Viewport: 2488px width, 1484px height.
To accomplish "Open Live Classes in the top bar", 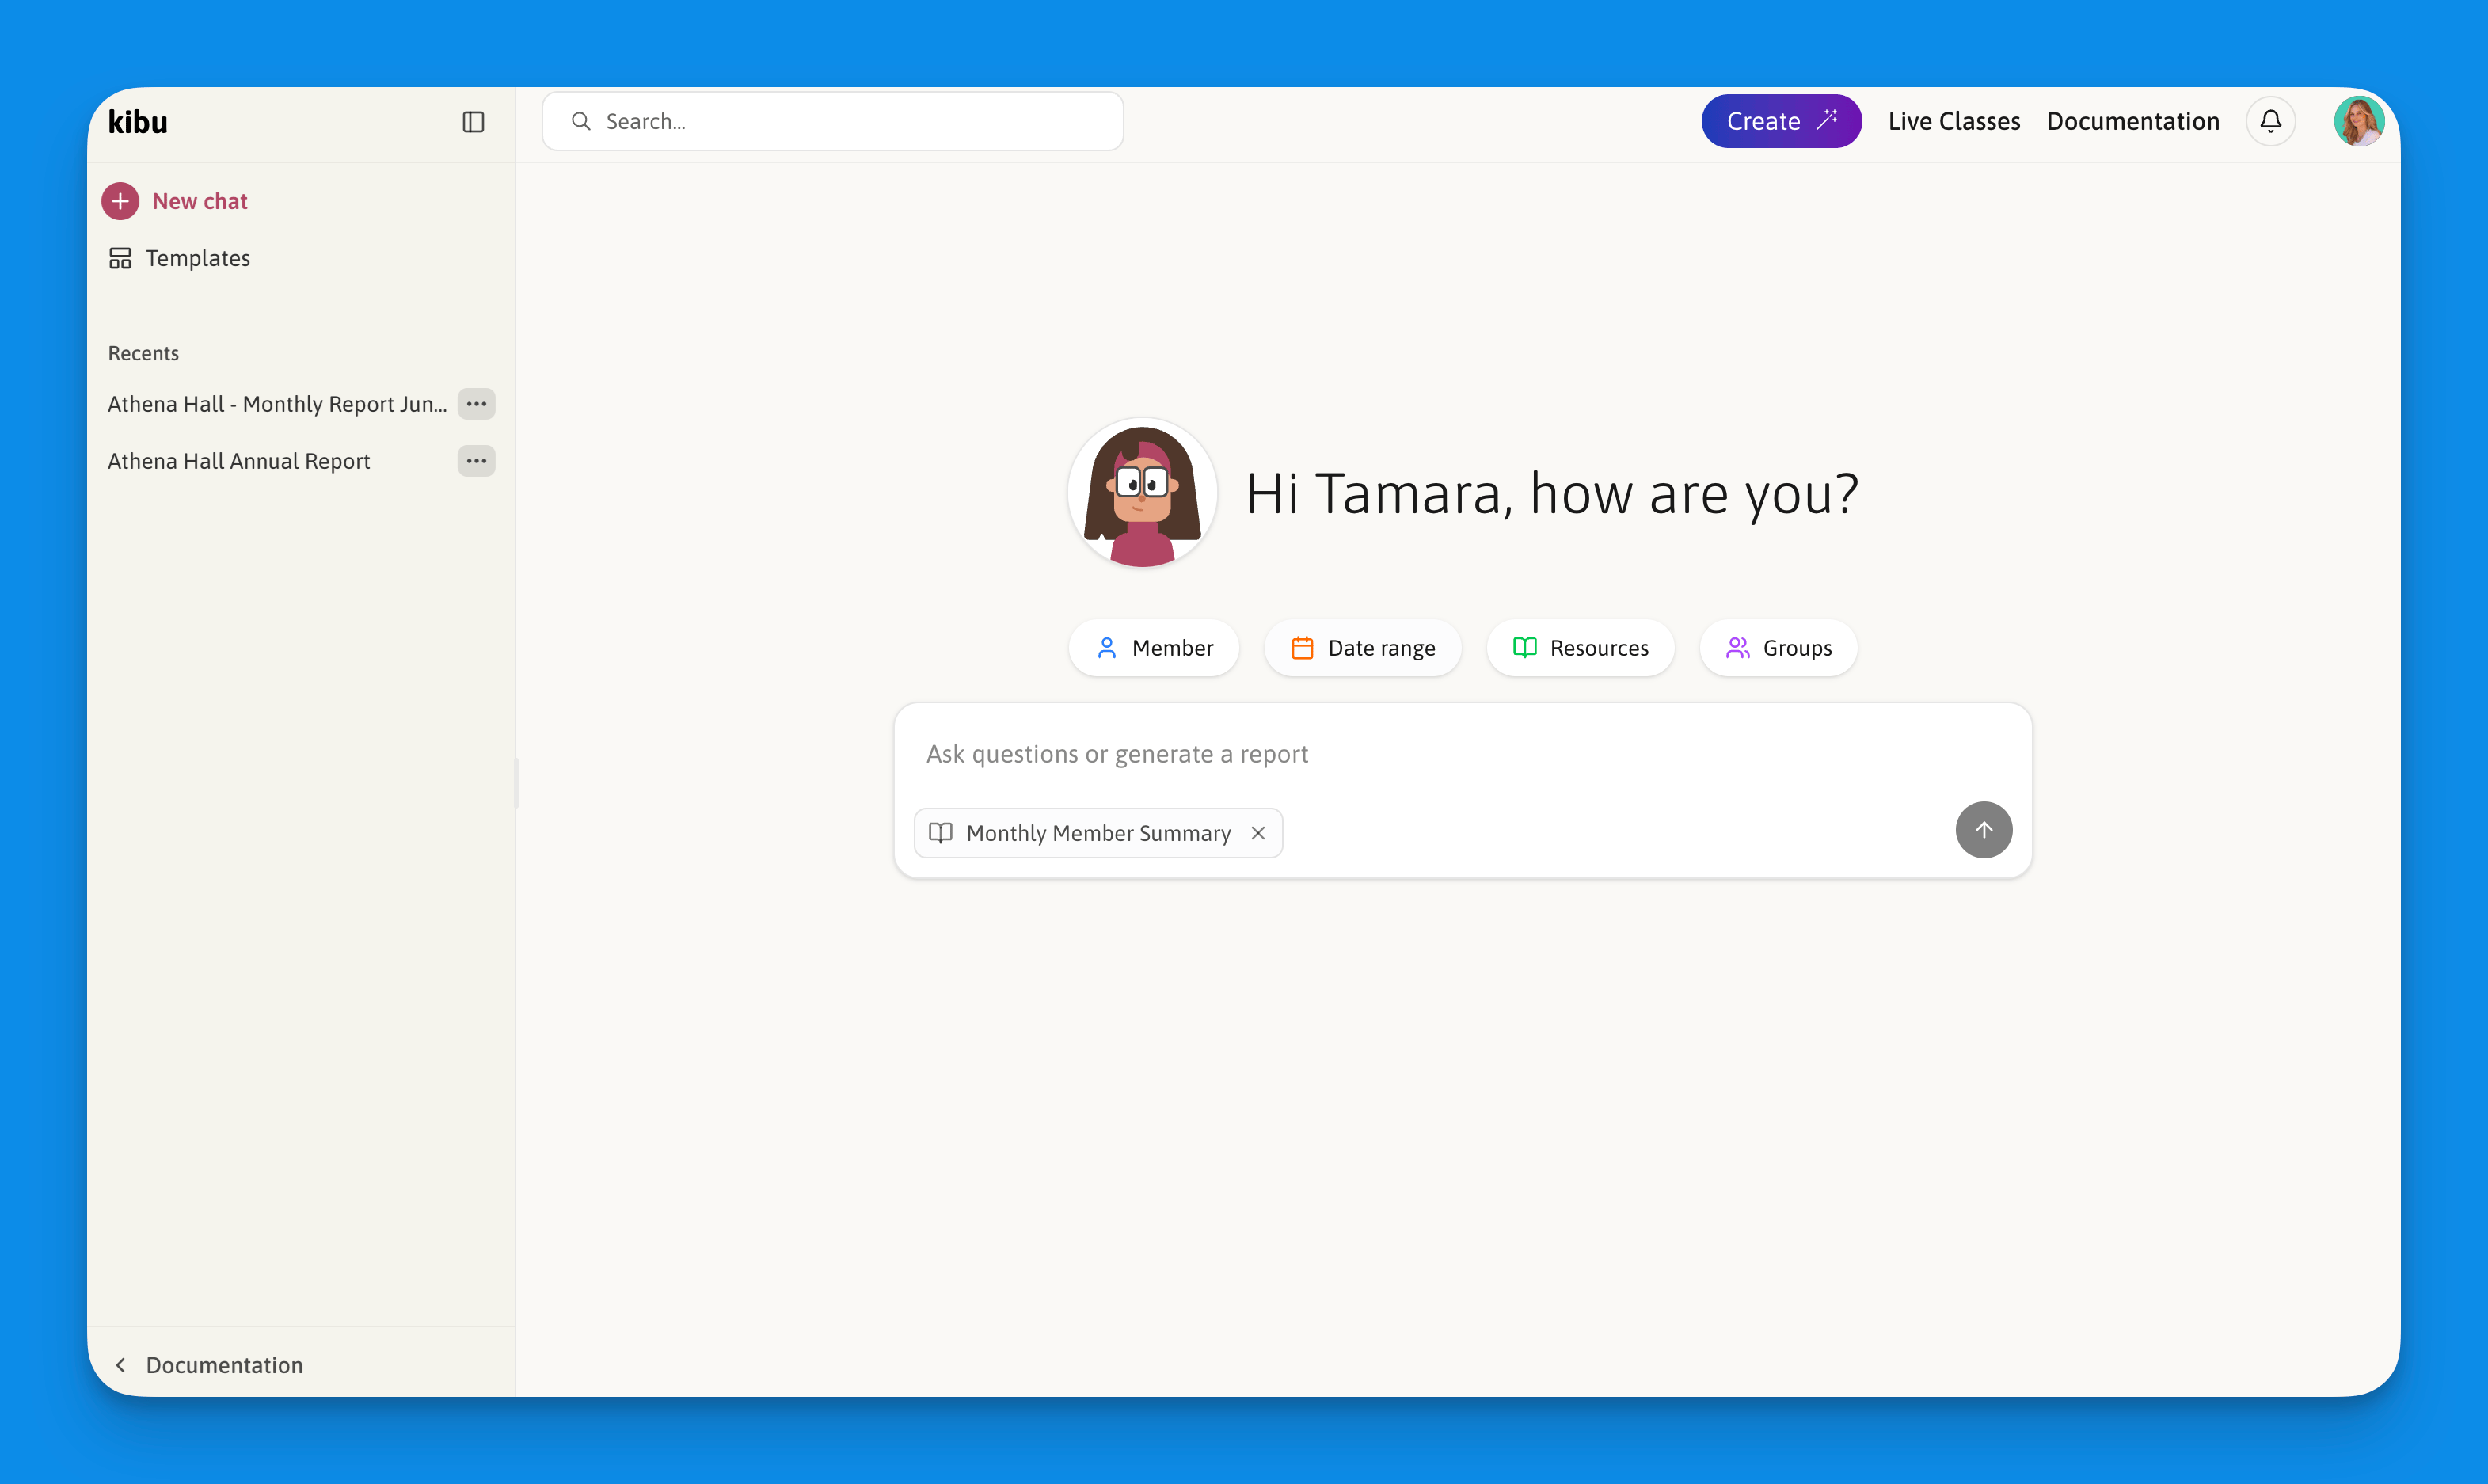I will (1954, 121).
